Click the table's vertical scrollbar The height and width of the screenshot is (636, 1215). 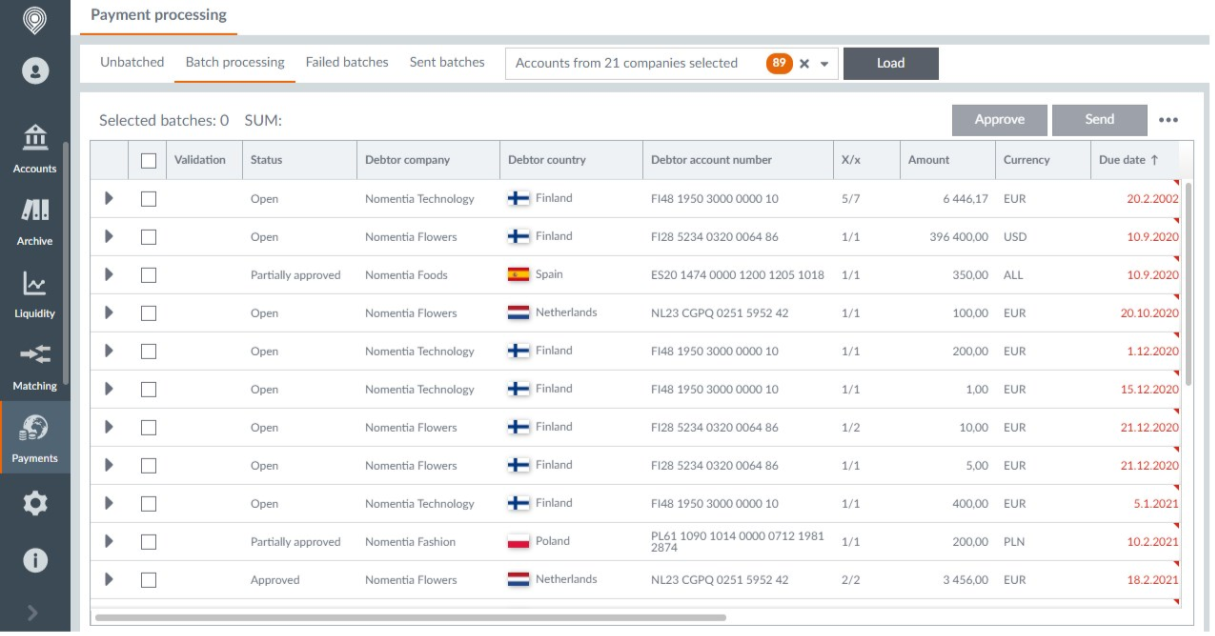[x=1188, y=283]
